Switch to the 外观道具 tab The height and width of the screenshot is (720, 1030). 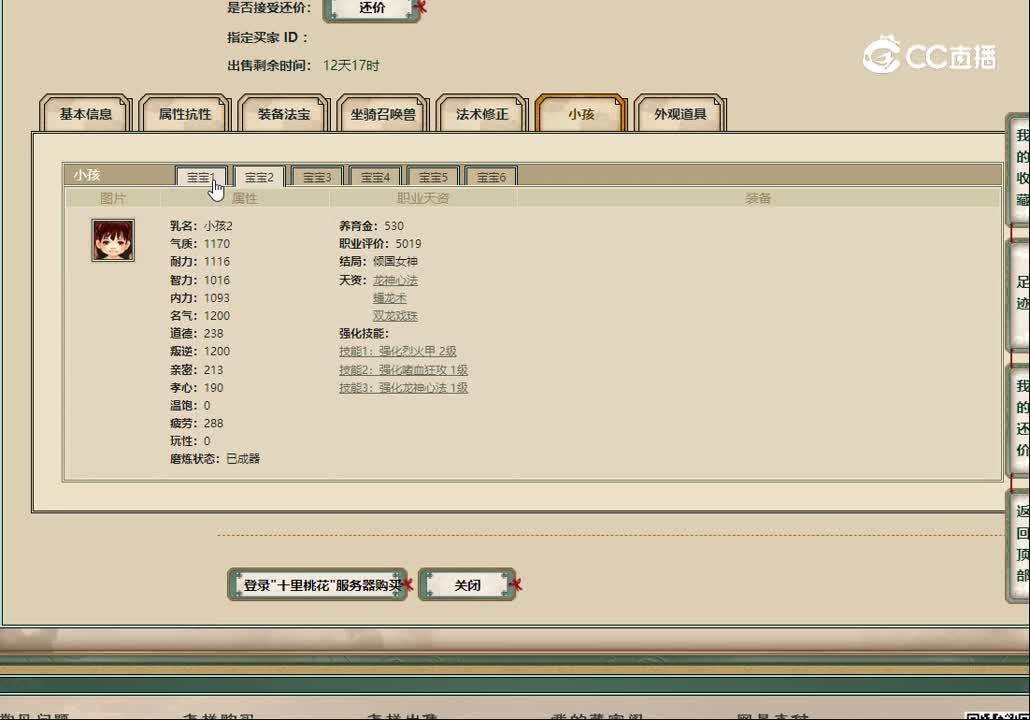tap(679, 114)
